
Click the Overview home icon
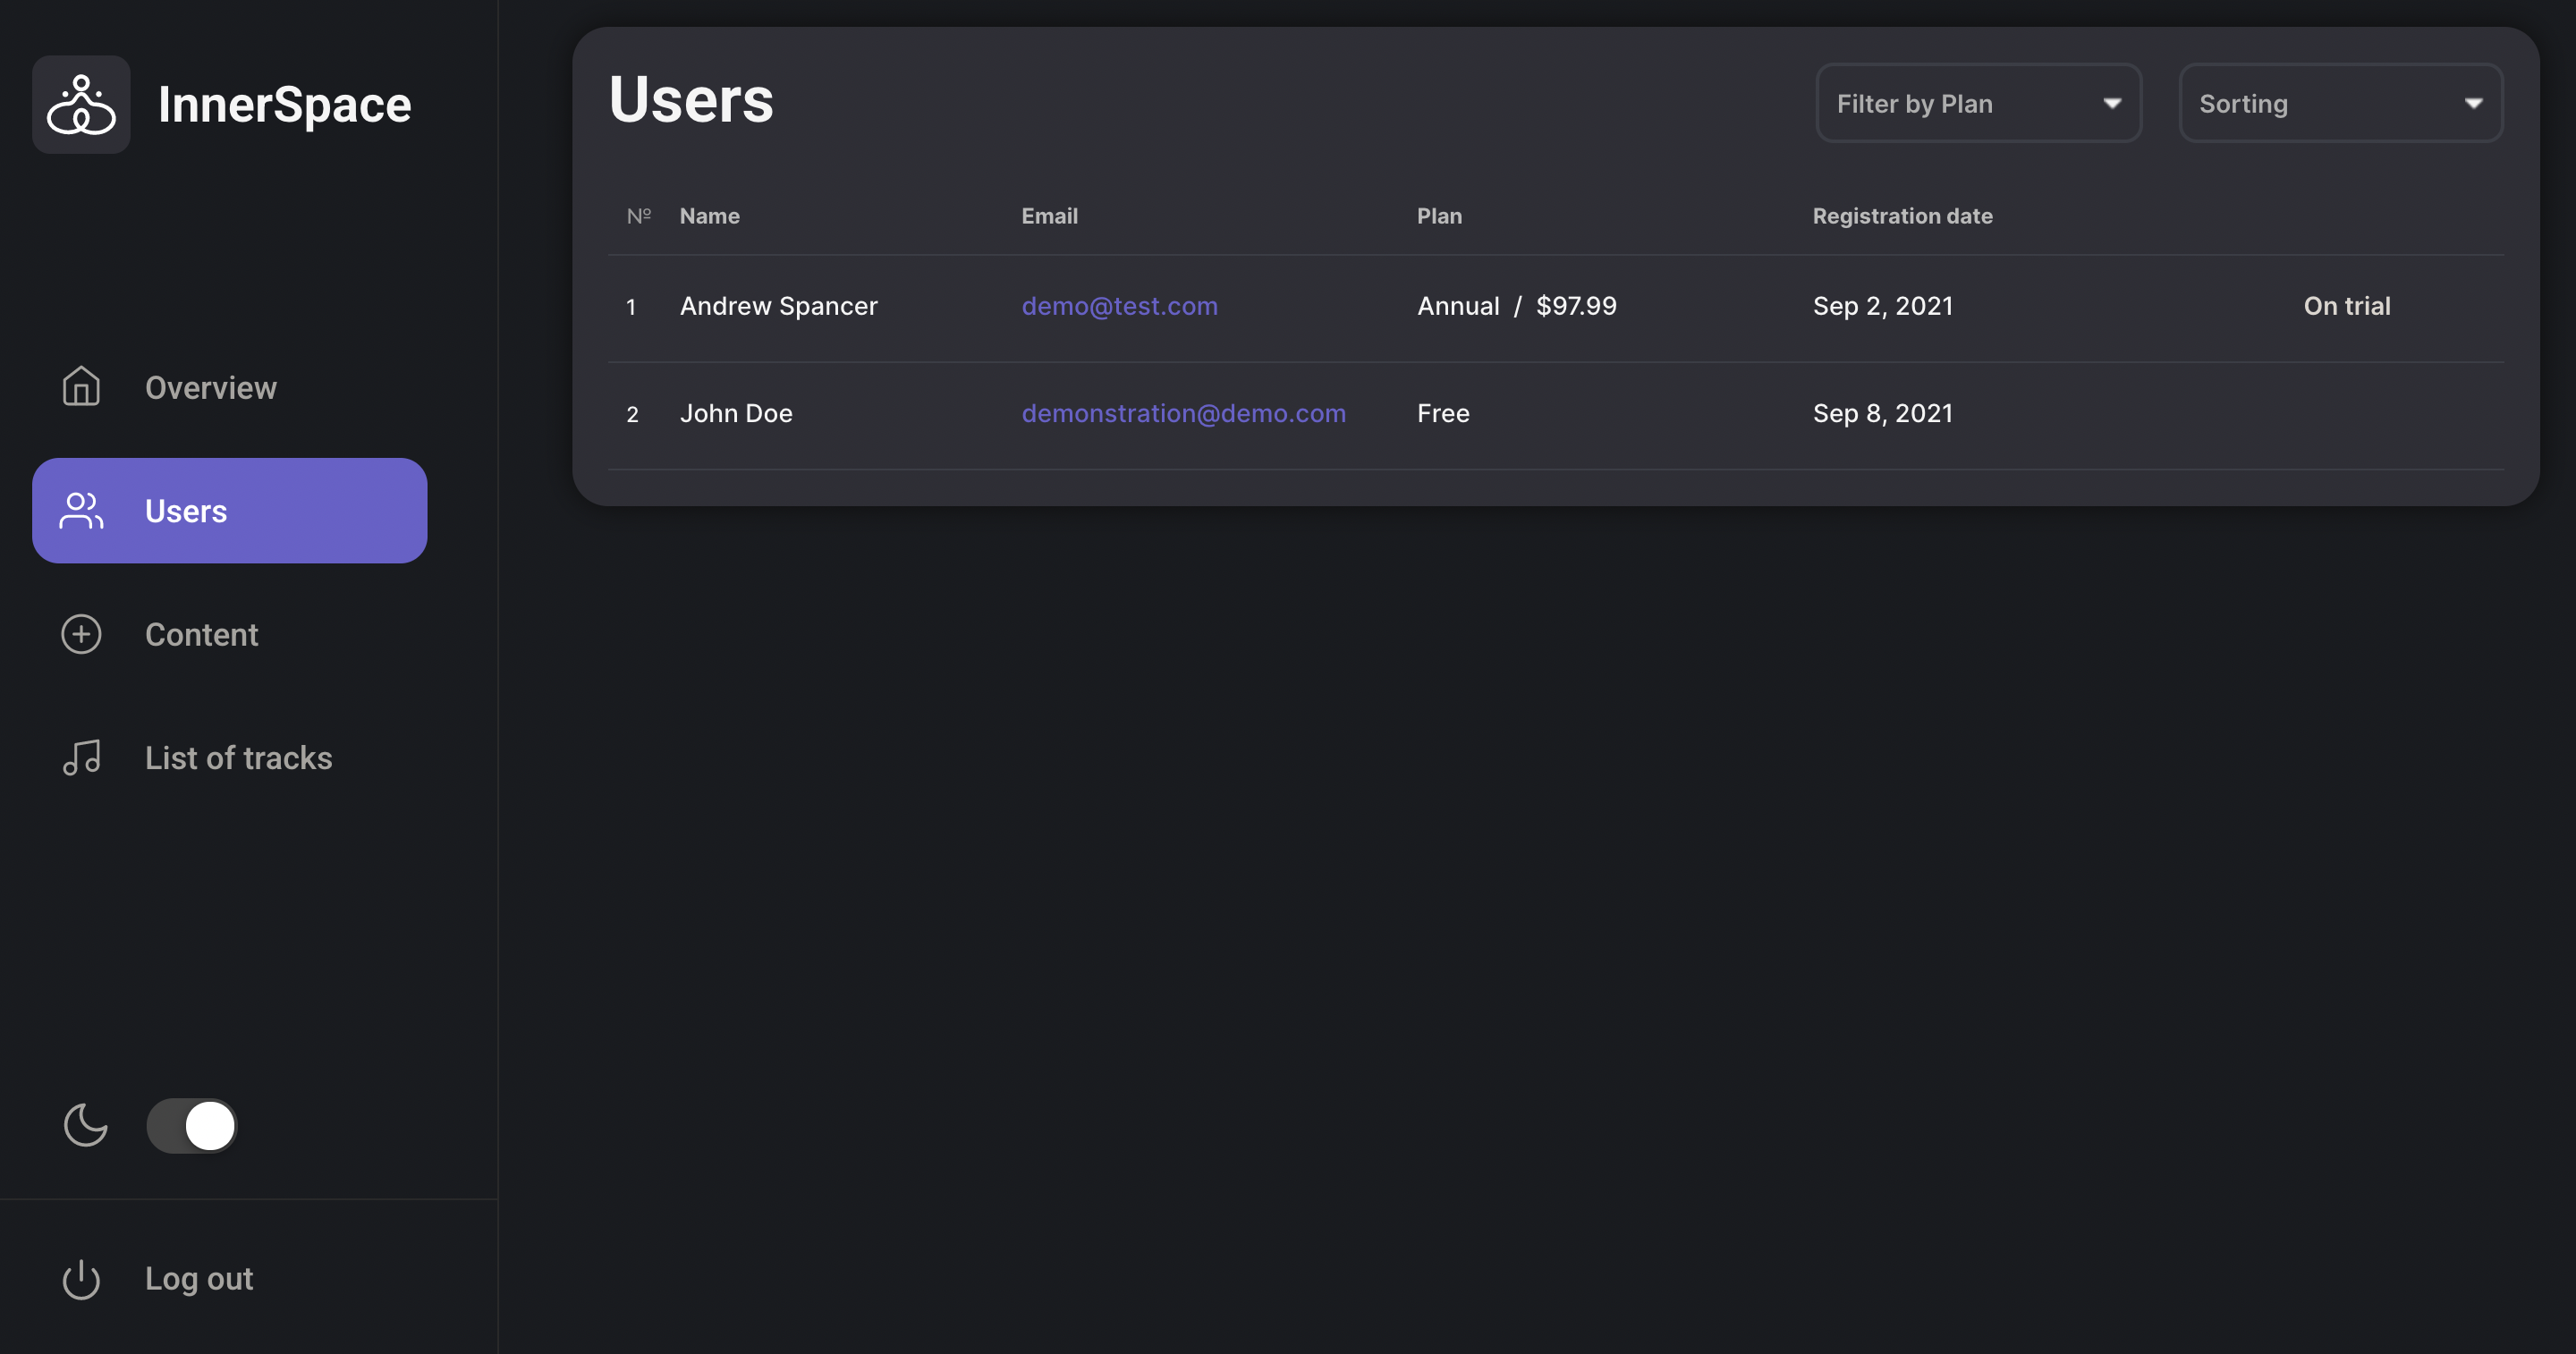81,387
